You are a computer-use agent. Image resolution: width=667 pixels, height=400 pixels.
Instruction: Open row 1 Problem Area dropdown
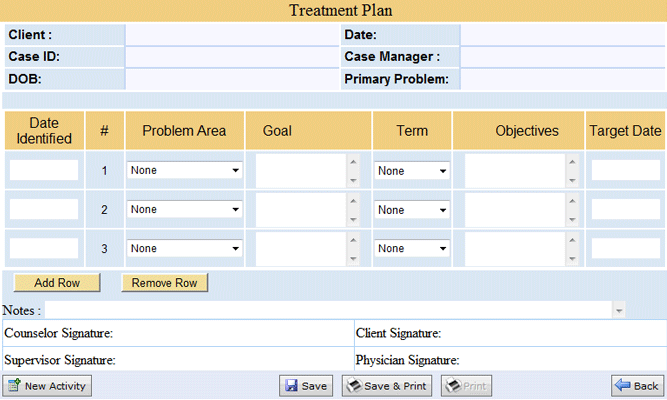click(x=185, y=170)
